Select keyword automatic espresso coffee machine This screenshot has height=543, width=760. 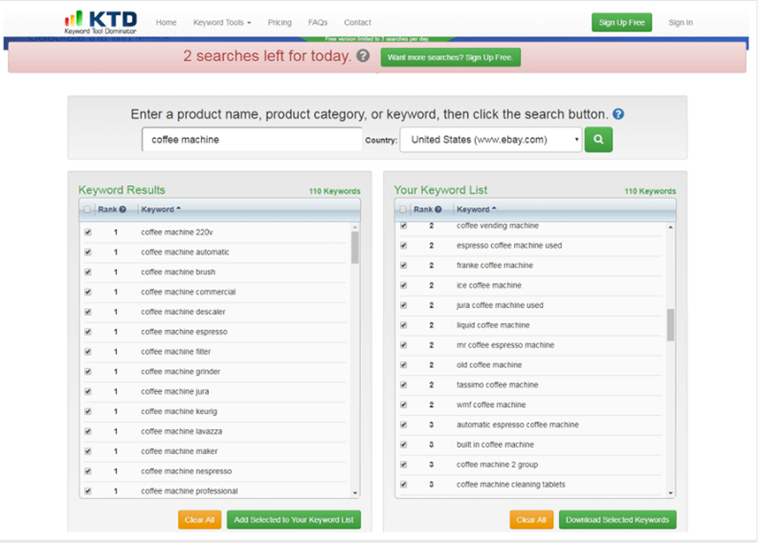click(x=518, y=424)
